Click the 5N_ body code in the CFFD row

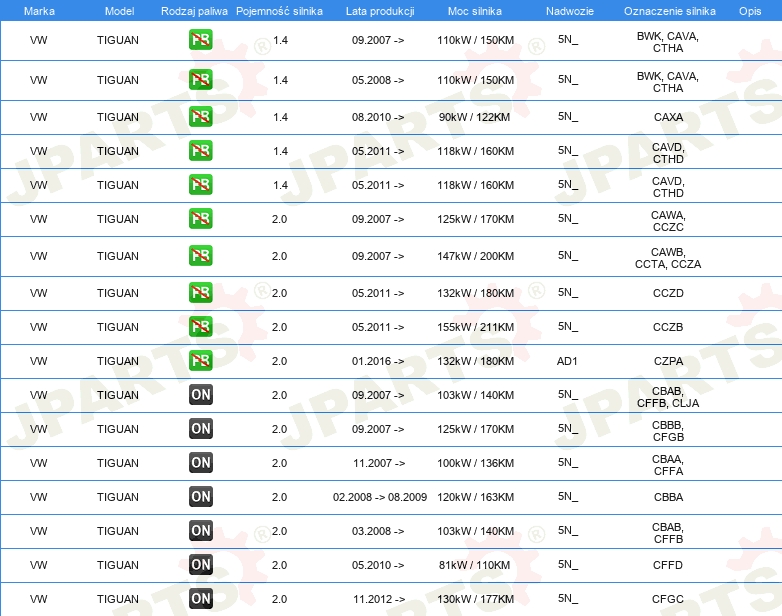(x=568, y=564)
